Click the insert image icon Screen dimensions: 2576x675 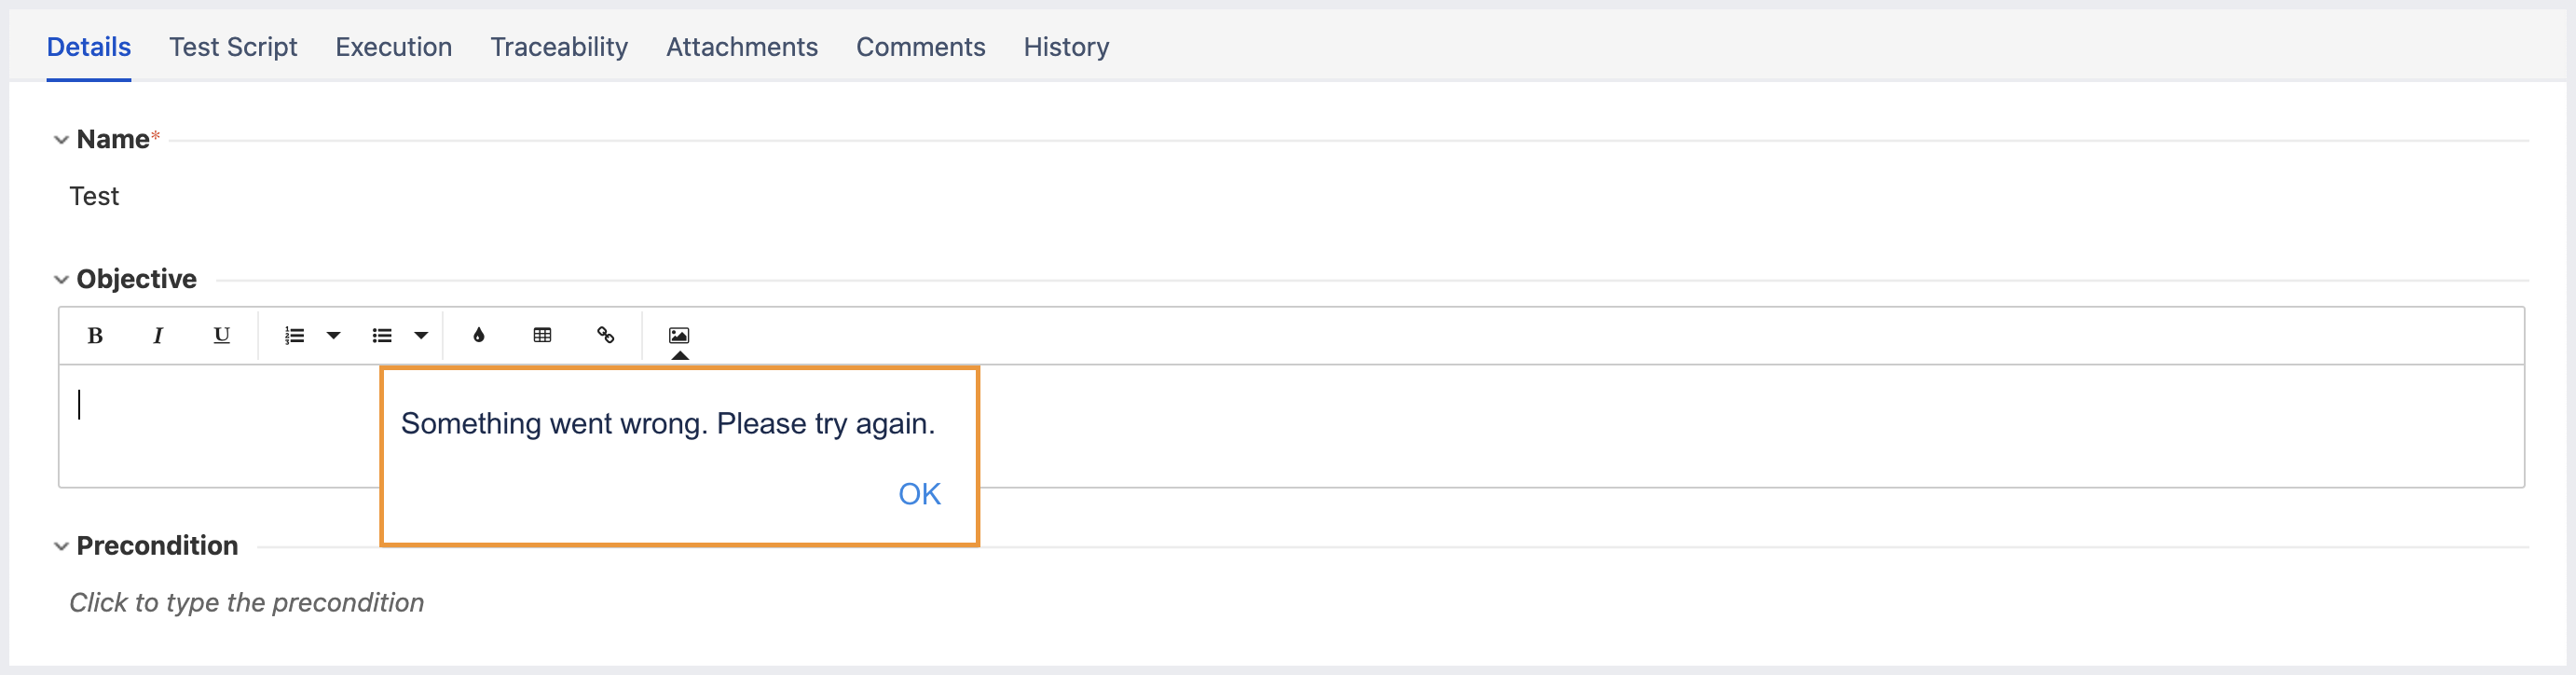point(679,336)
